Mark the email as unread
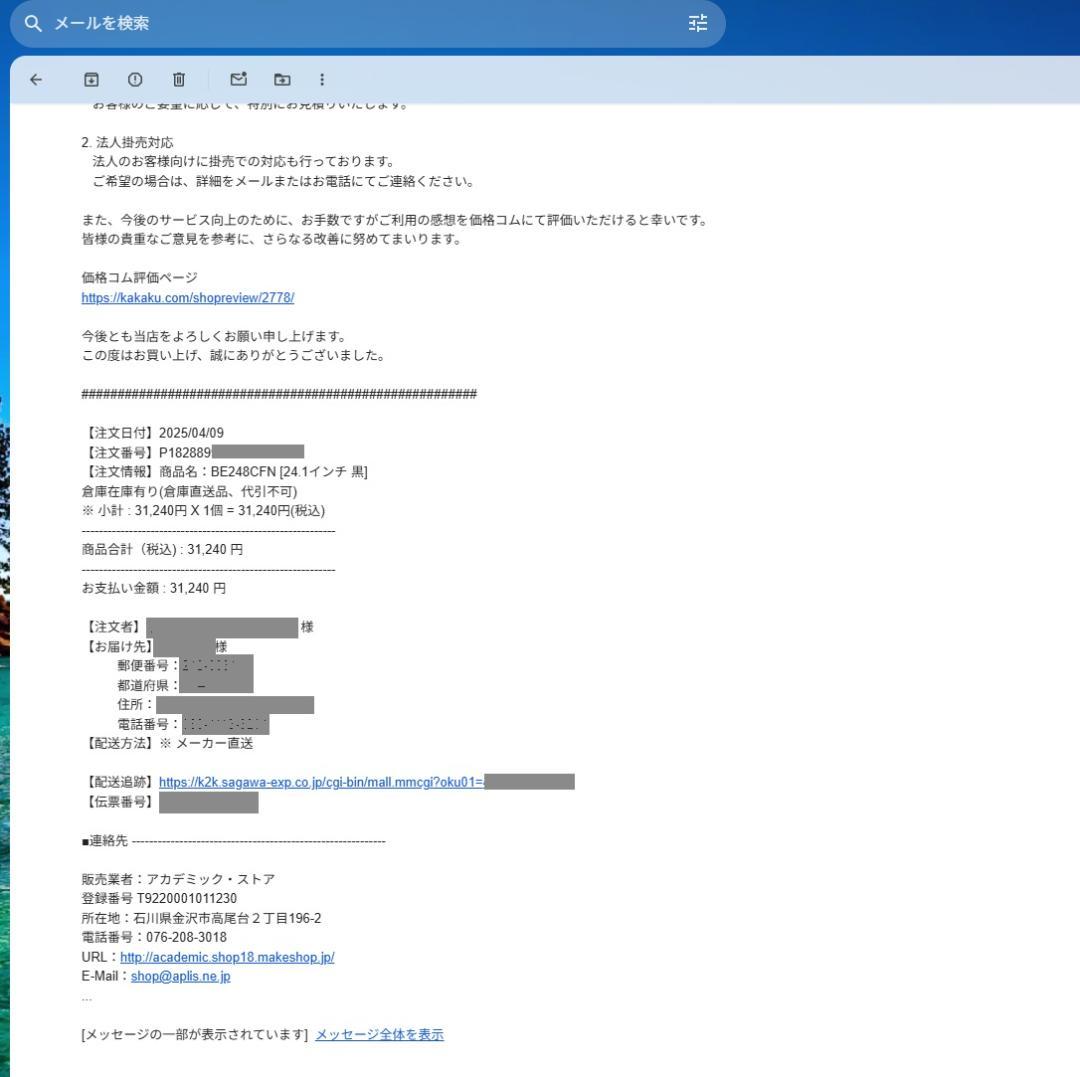 click(x=238, y=79)
